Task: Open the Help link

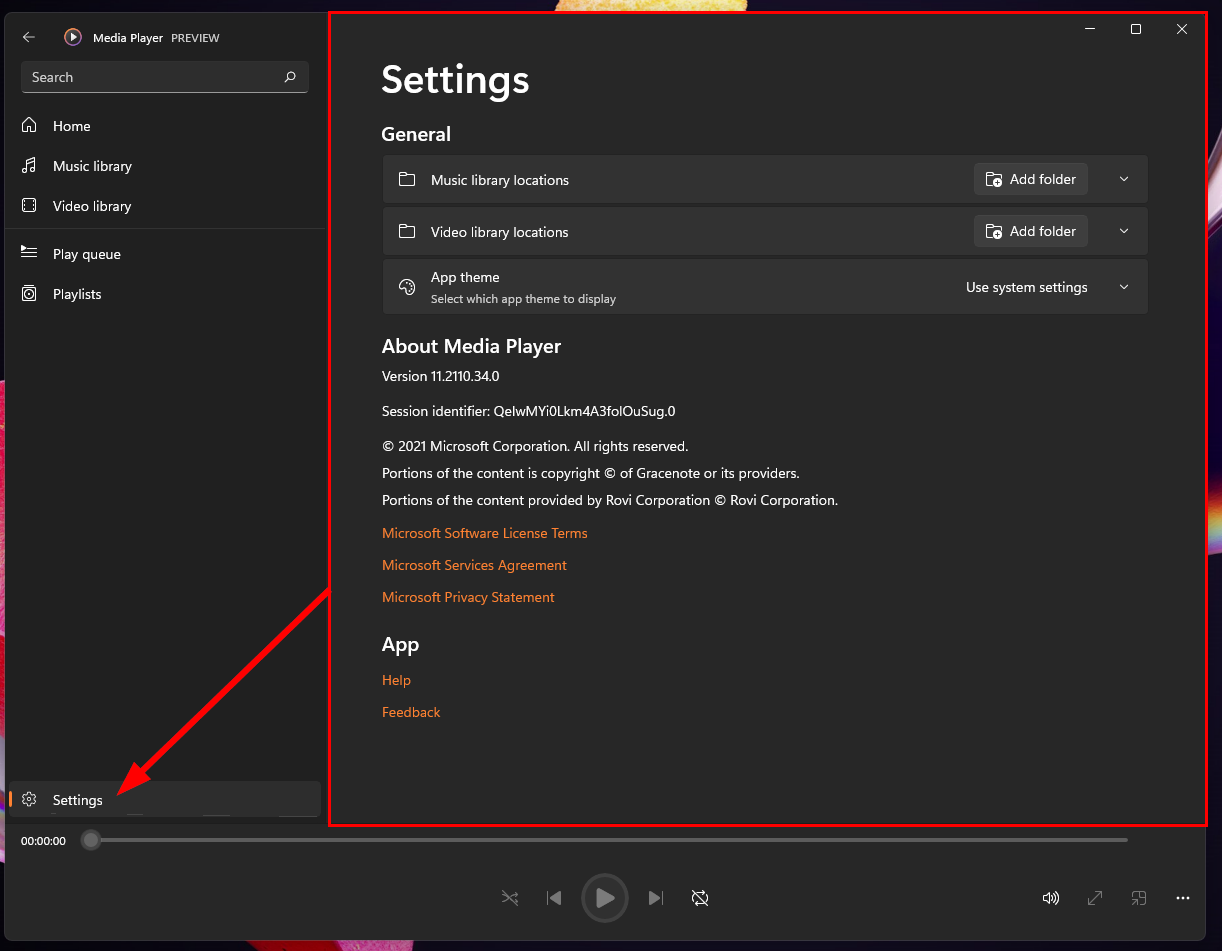Action: coord(396,680)
